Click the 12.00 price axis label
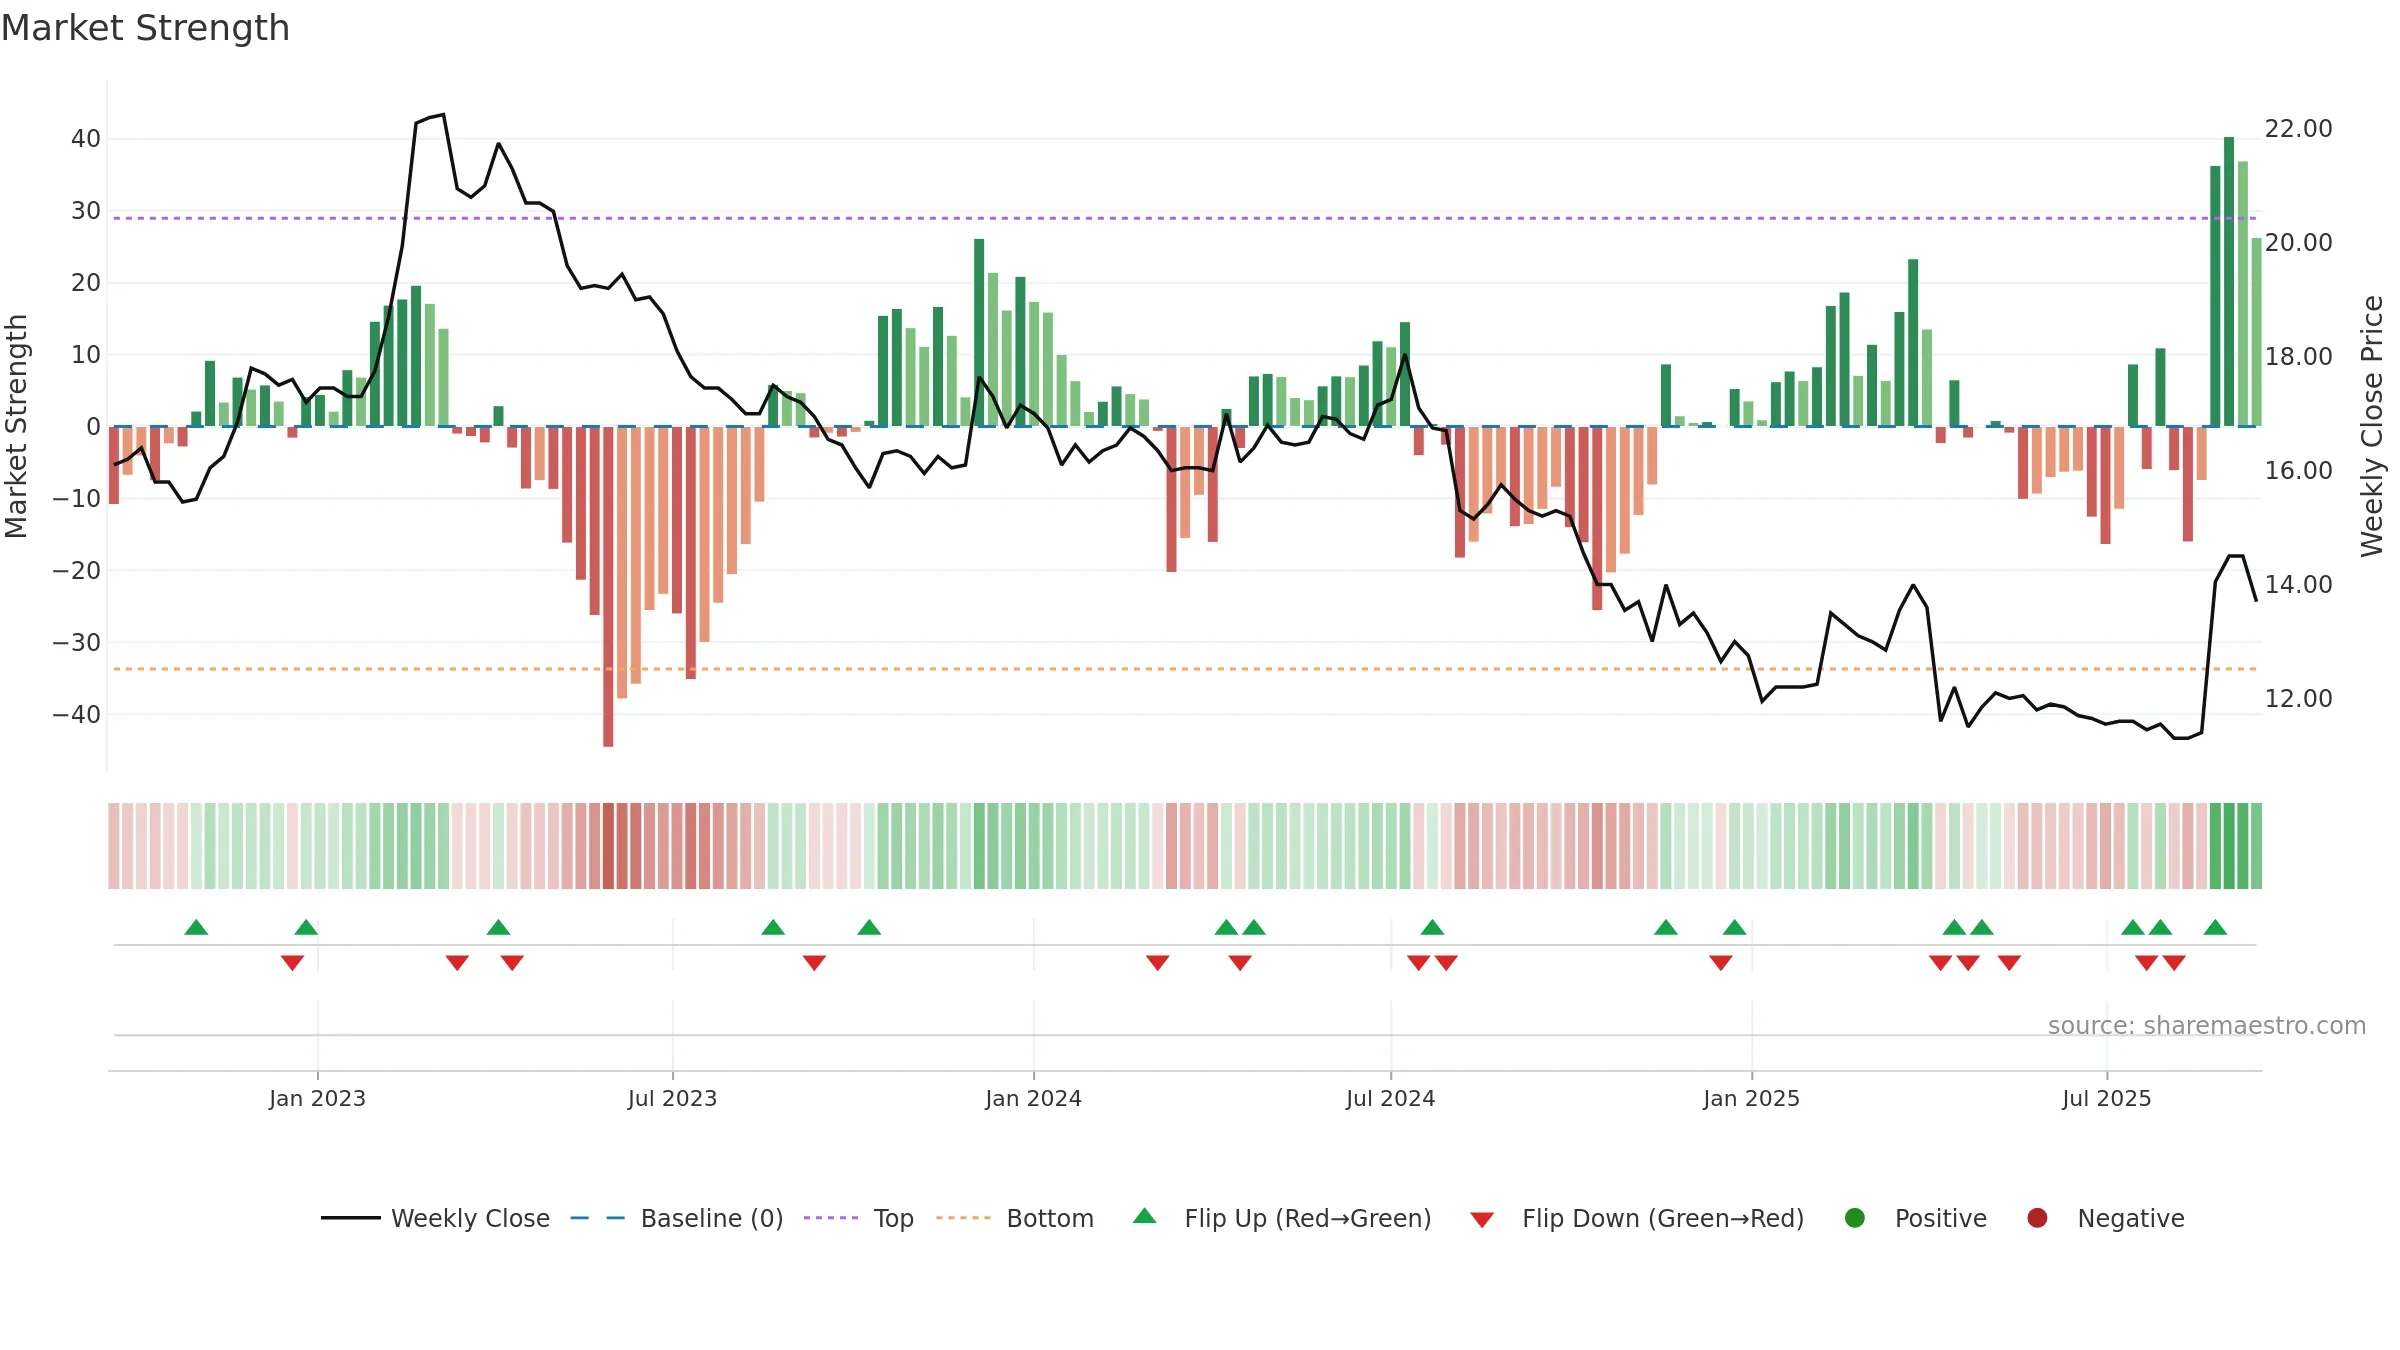 click(x=2298, y=699)
